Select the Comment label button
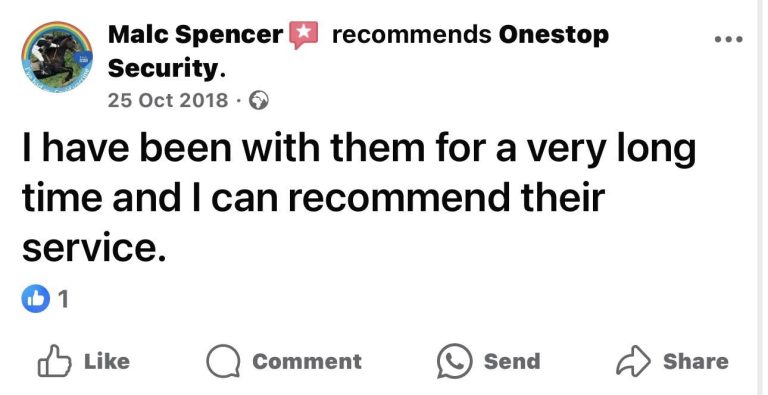The height and width of the screenshot is (395, 768). 307,362
